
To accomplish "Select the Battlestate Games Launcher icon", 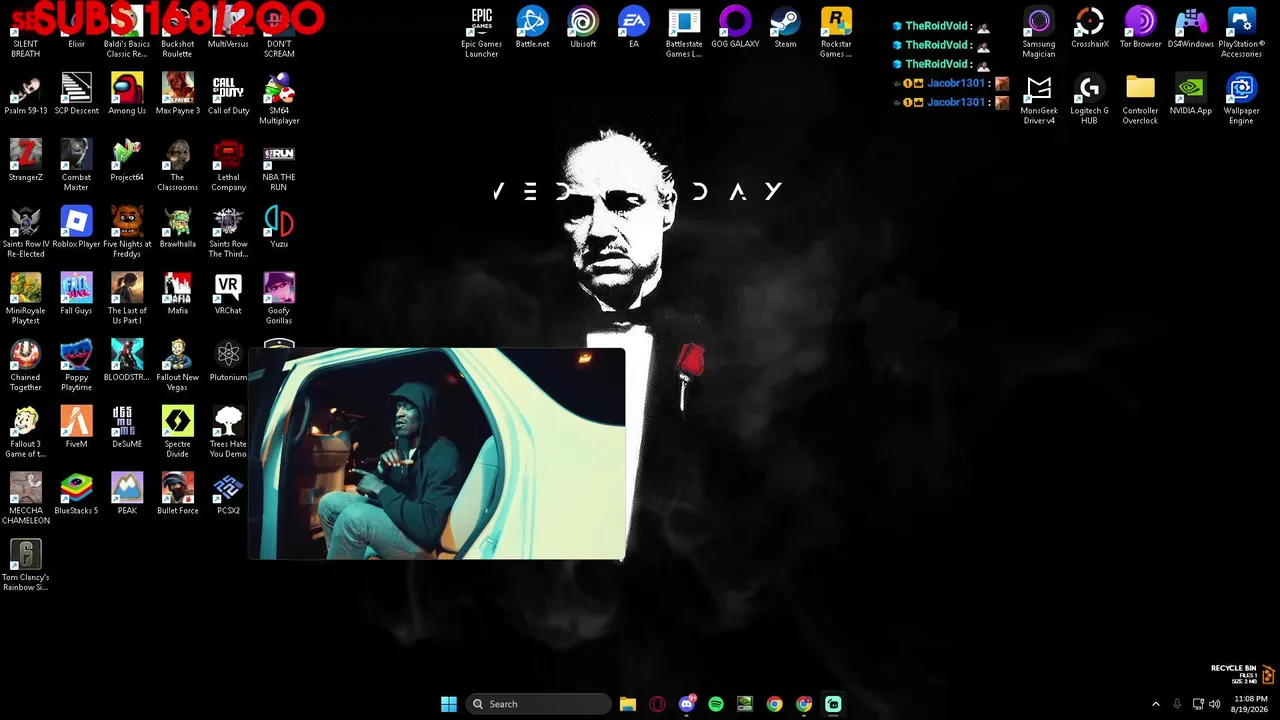I will click(684, 32).
